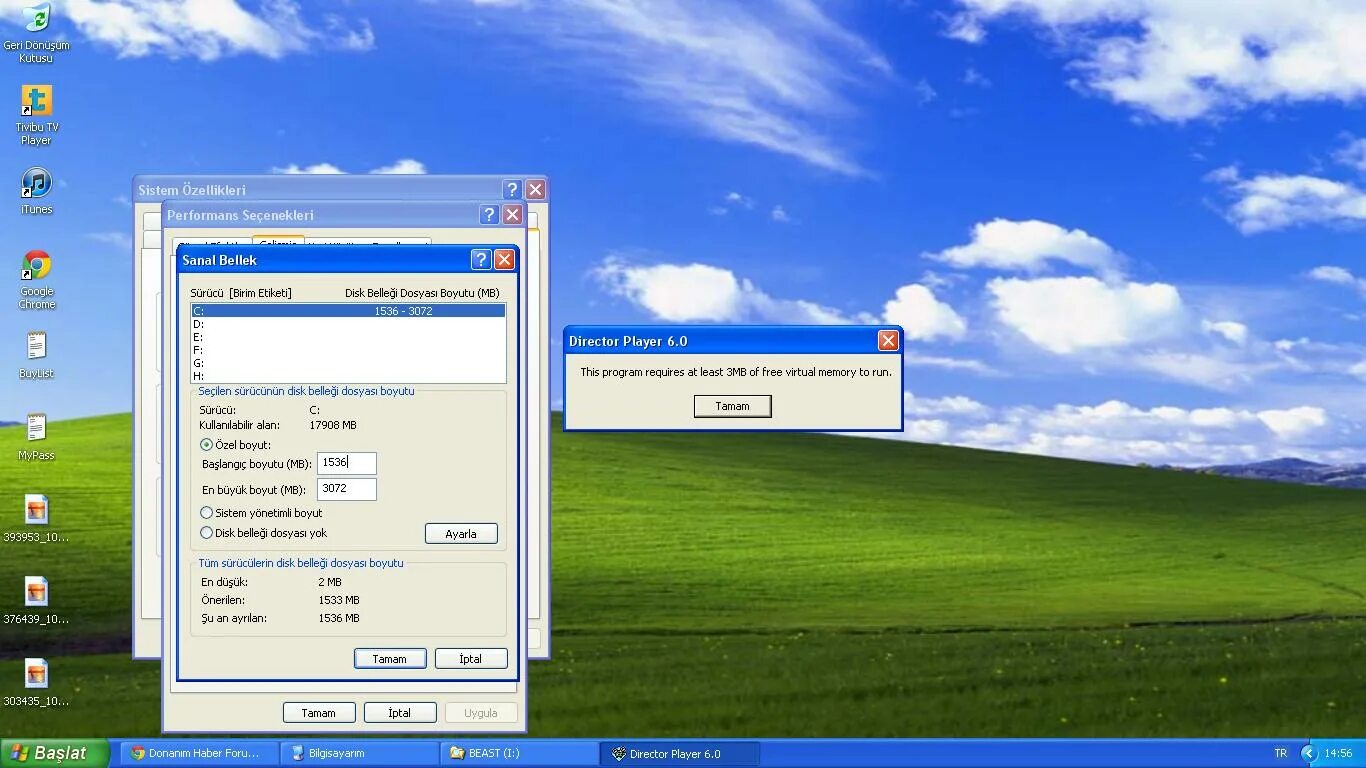Click Tamam in the Director Player error dialog
Viewport: 1366px width, 768px height.
point(732,406)
